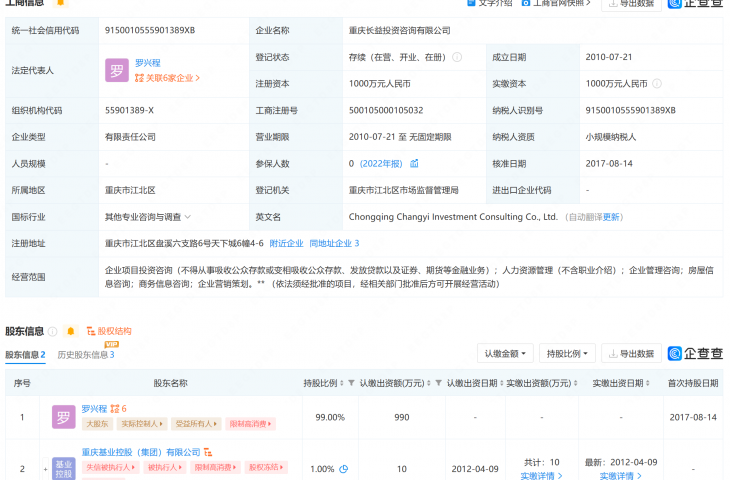
Task: Click 更新 link after English name
Action: pos(611,217)
